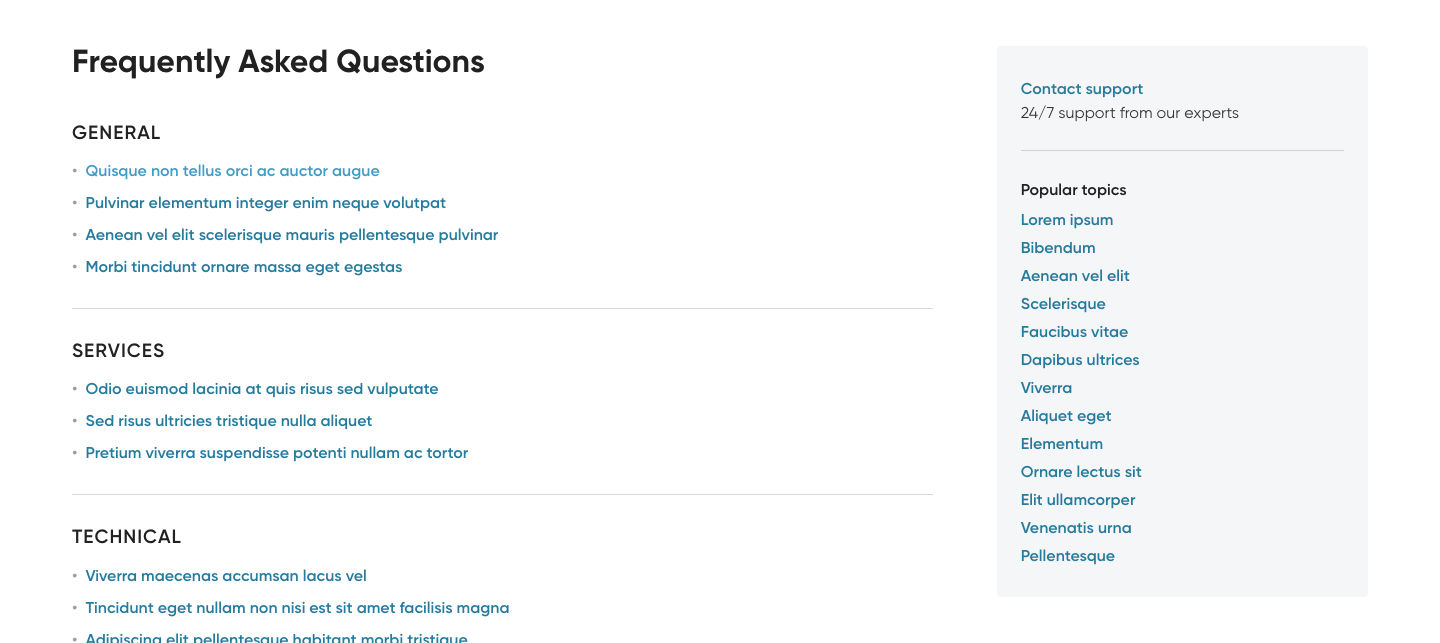Screen dimensions: 1440x643
Task: Click the Aliquet eget topic link
Action: click(x=1065, y=416)
